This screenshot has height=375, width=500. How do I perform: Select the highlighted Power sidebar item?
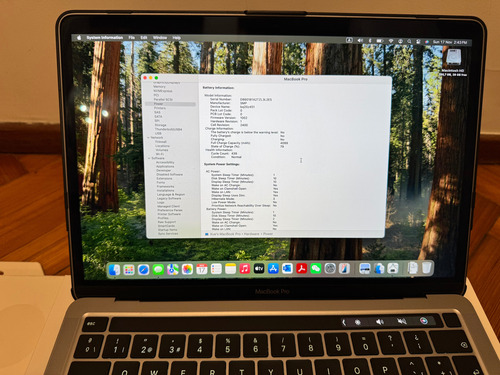[x=170, y=104]
